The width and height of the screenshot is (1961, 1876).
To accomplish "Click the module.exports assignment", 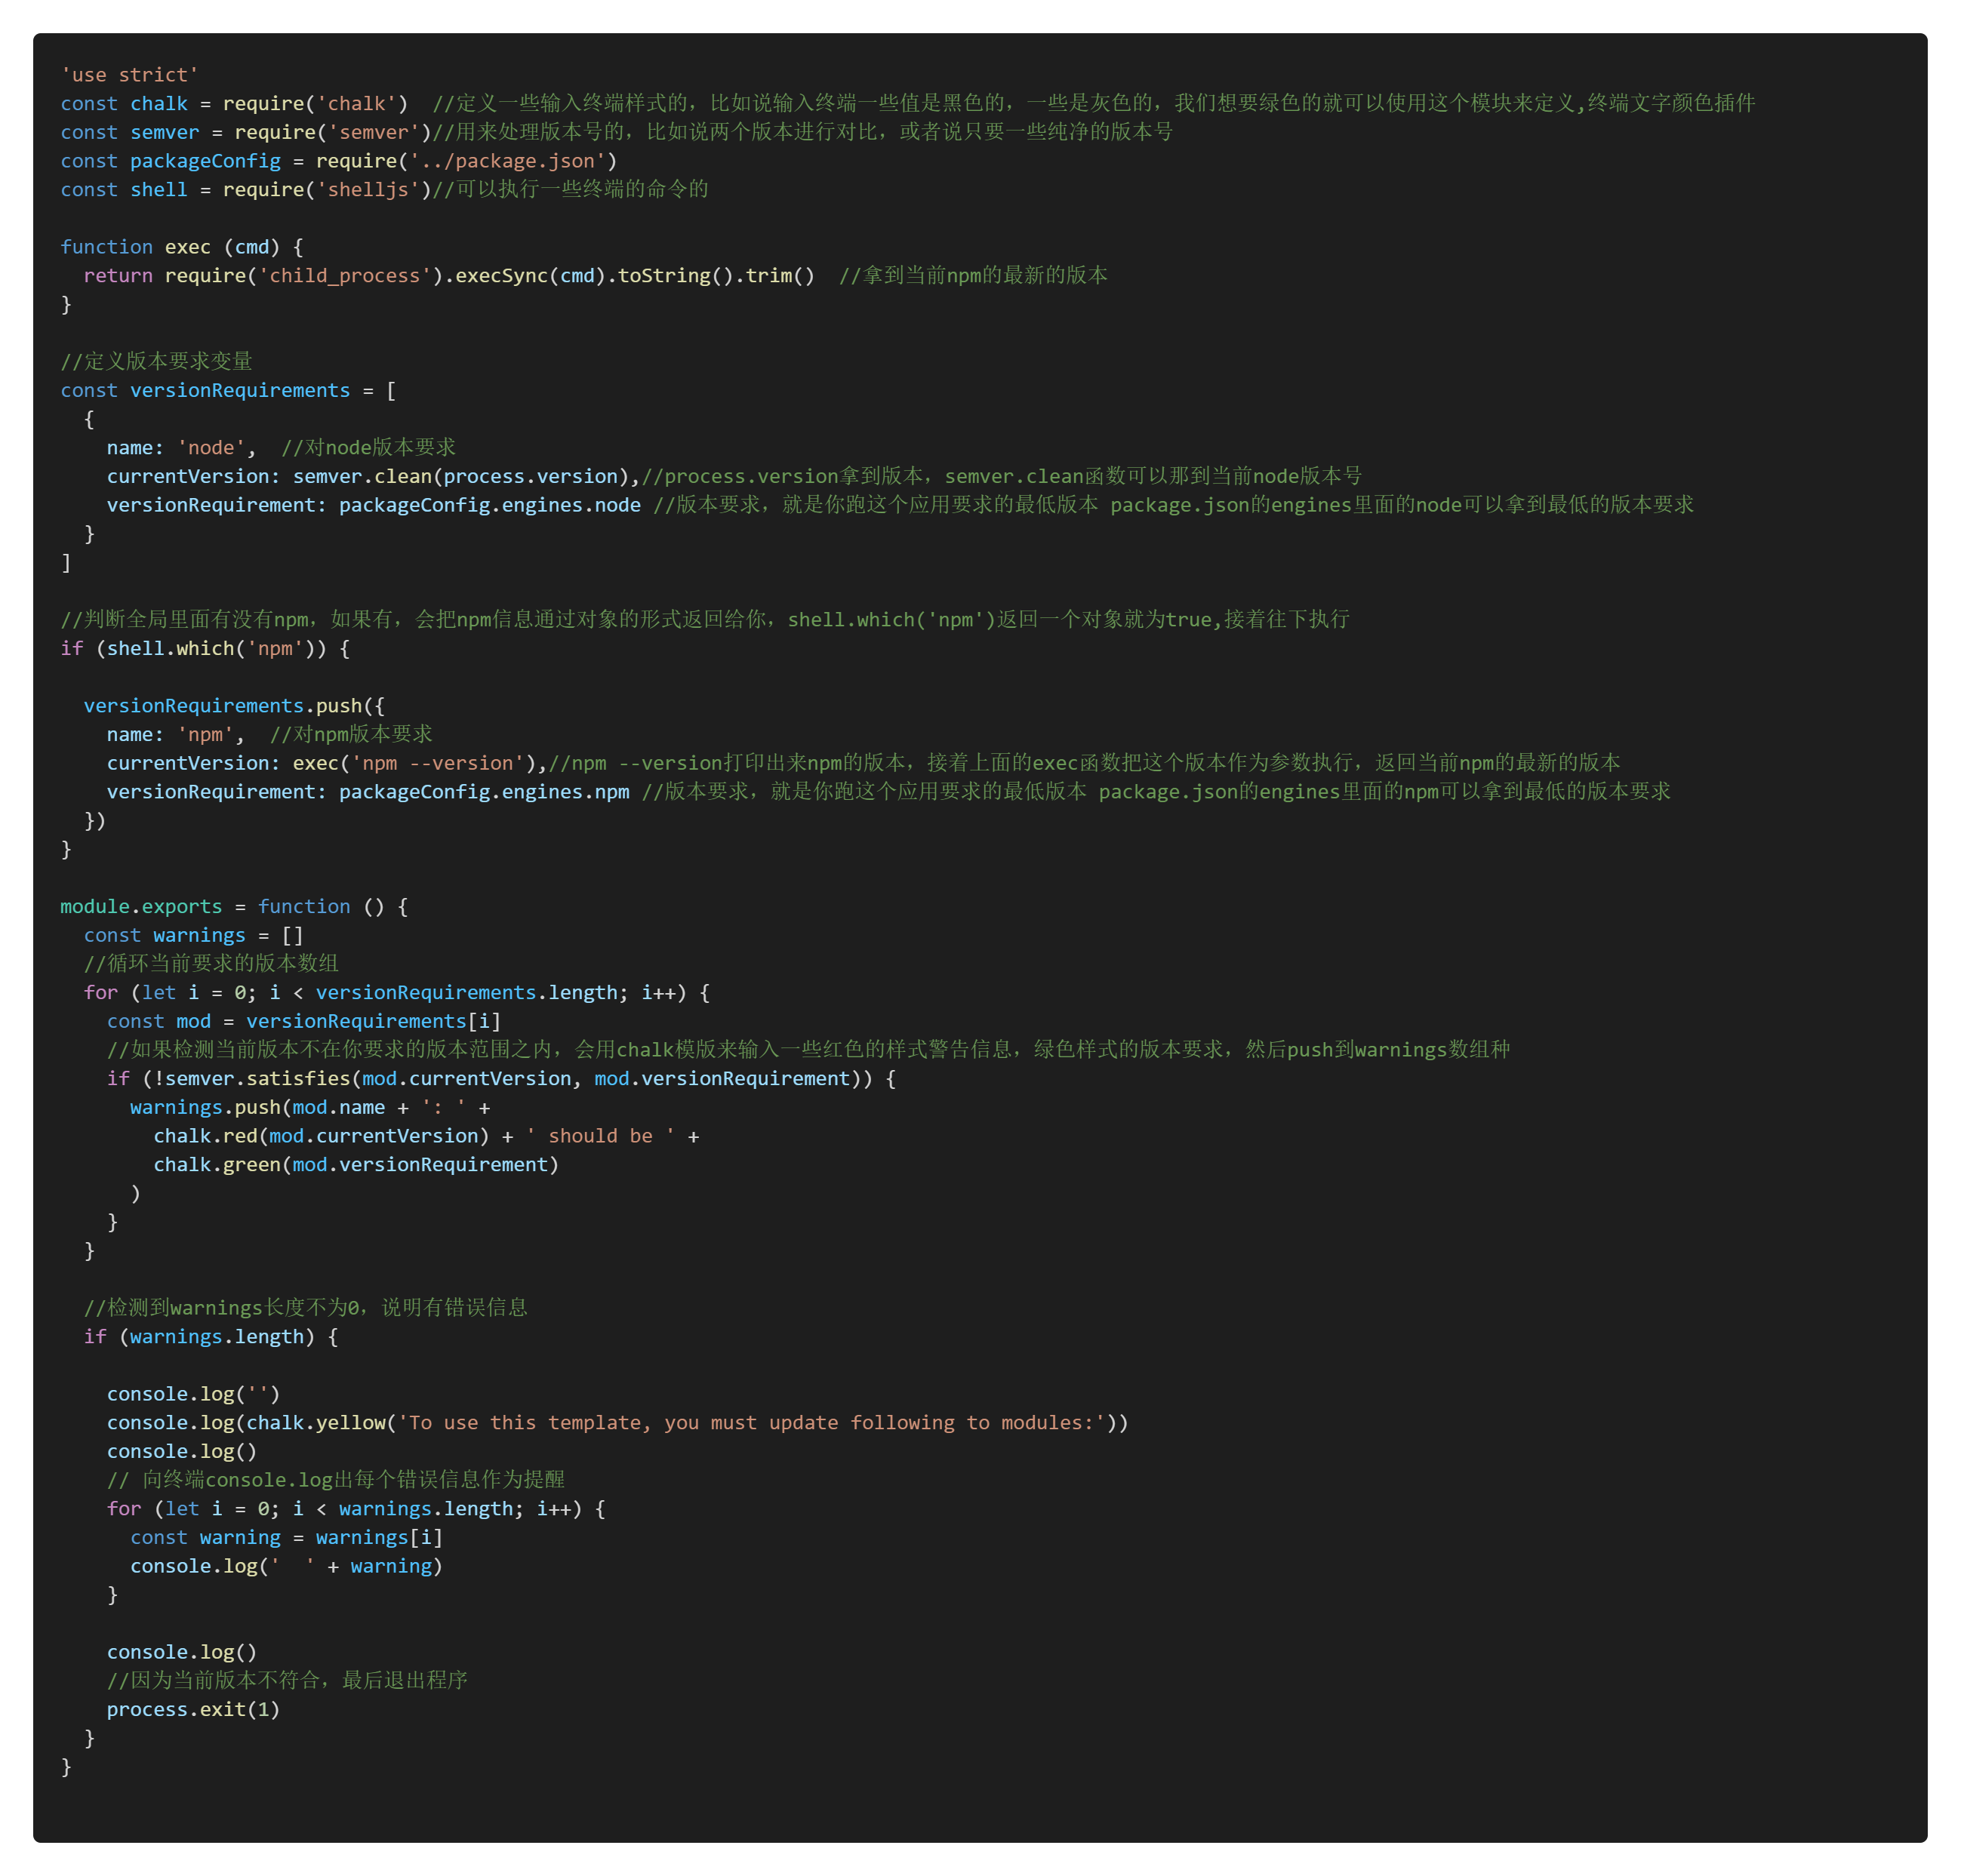I will coord(141,906).
